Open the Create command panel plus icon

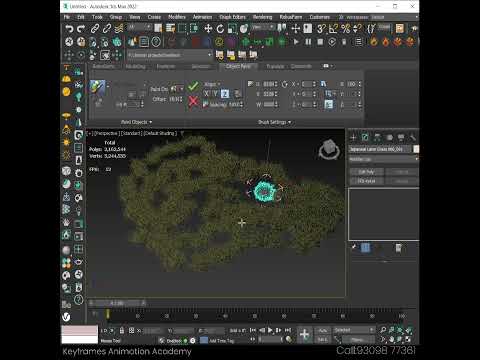[353, 137]
